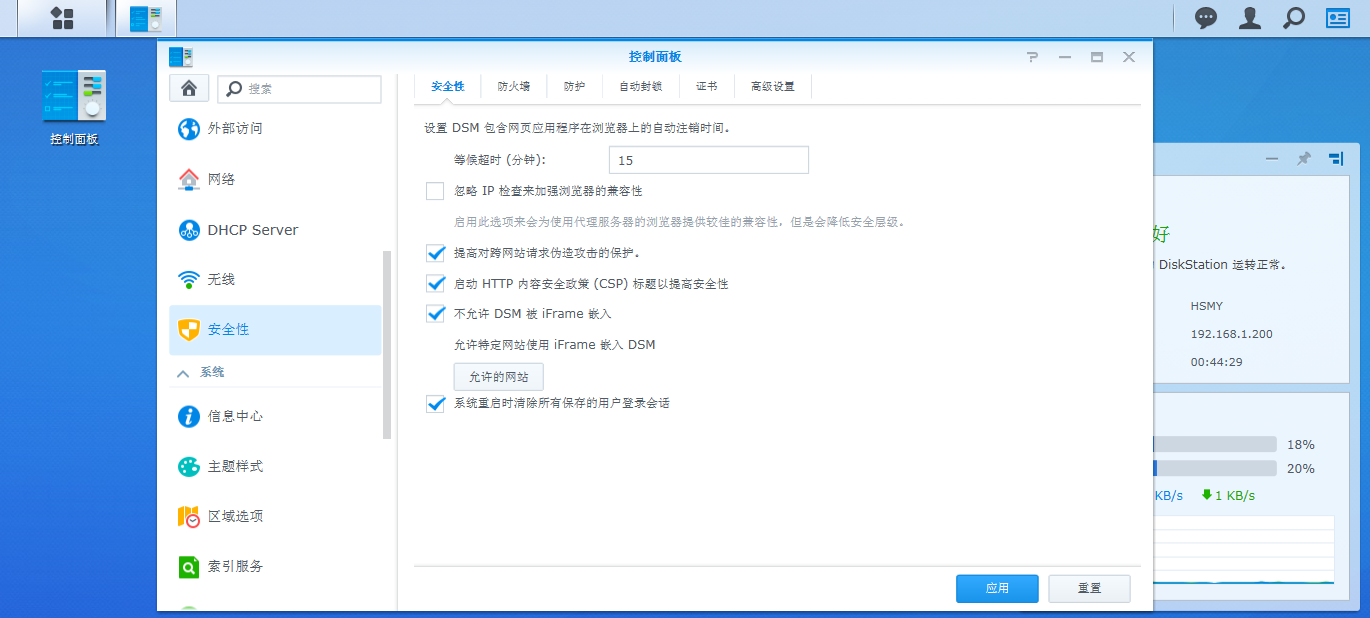Screen dimensions: 1370x618
Task: Collapse the 系统 section in sidebar
Action: pyautogui.click(x=184, y=372)
